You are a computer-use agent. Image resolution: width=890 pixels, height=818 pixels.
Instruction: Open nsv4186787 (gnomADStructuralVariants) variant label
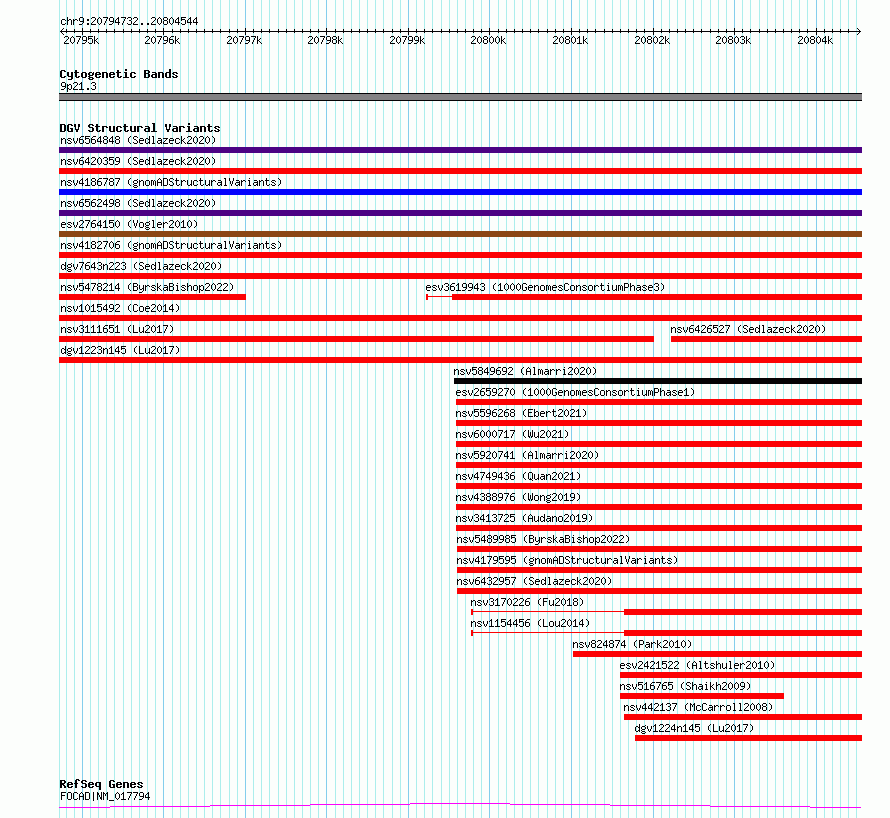pos(171,182)
